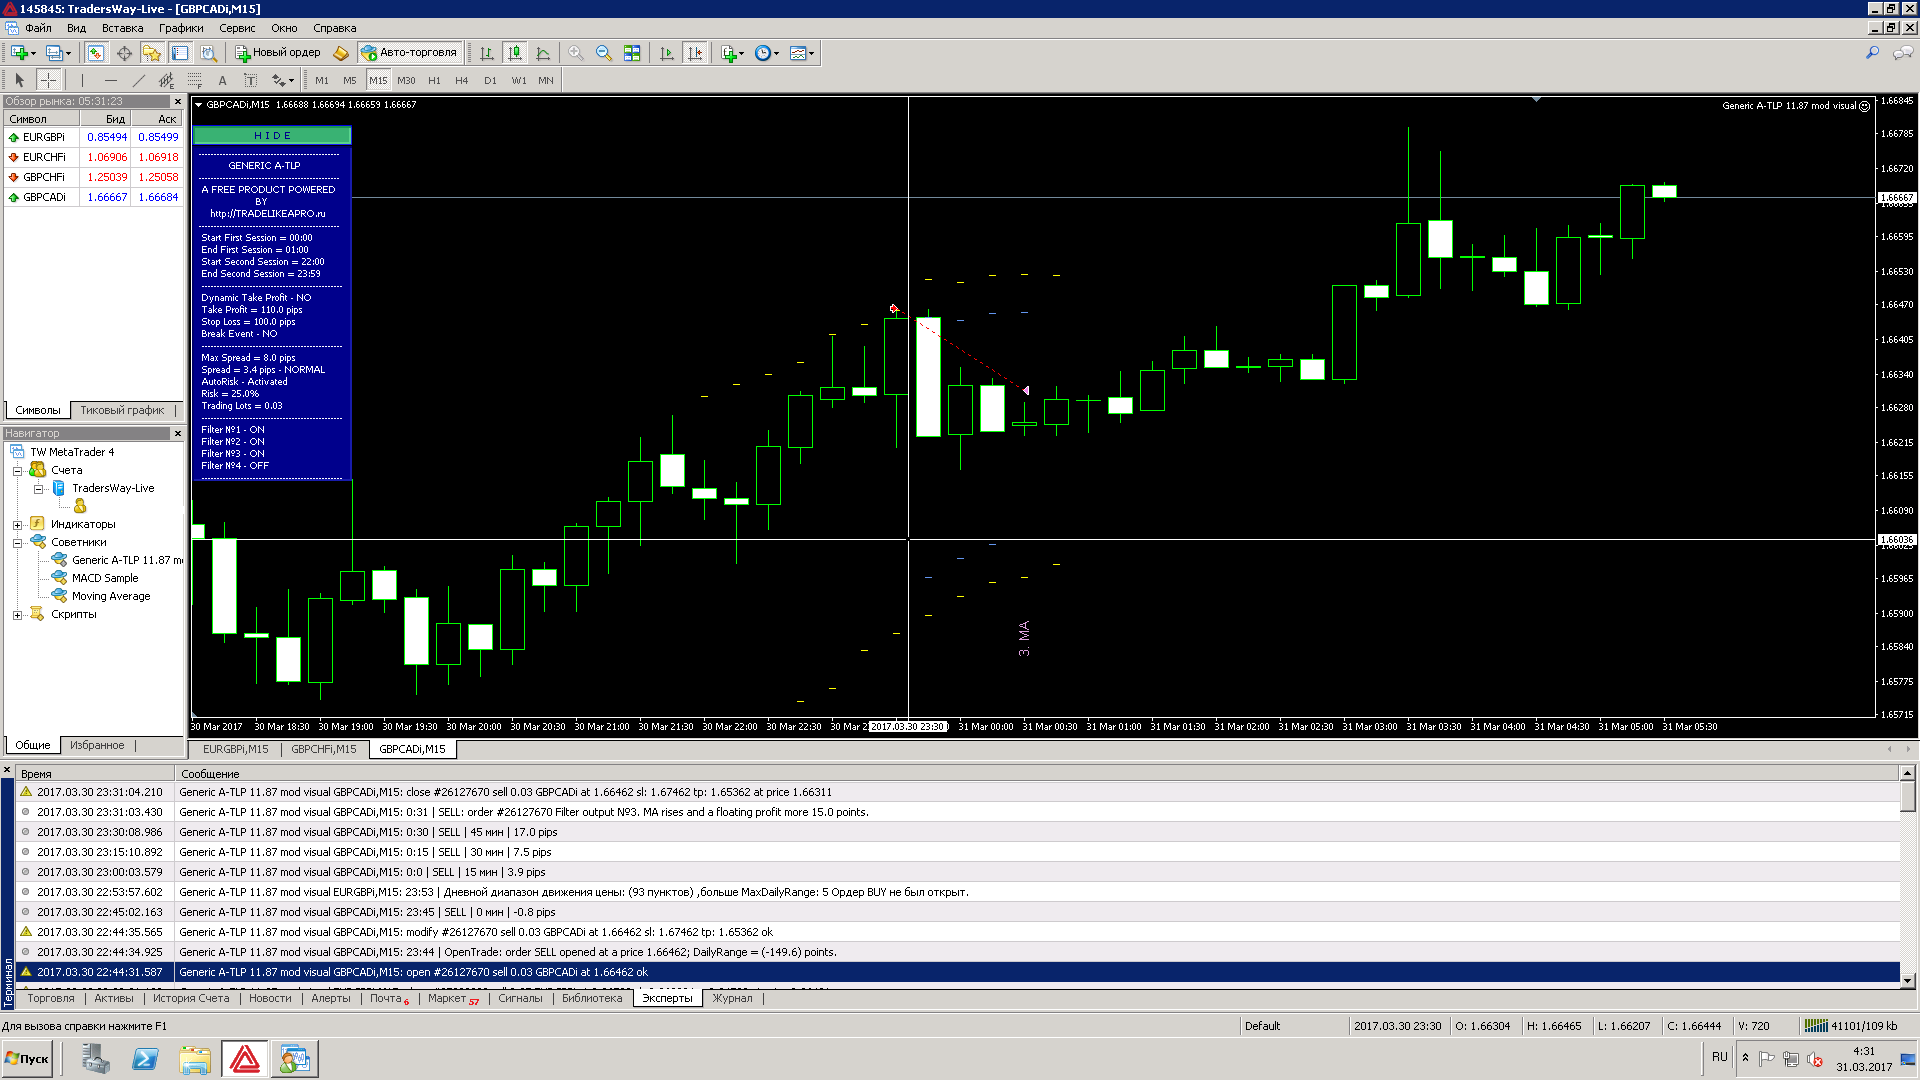Set timeframe to M30
This screenshot has width=1920, height=1080.
click(406, 80)
